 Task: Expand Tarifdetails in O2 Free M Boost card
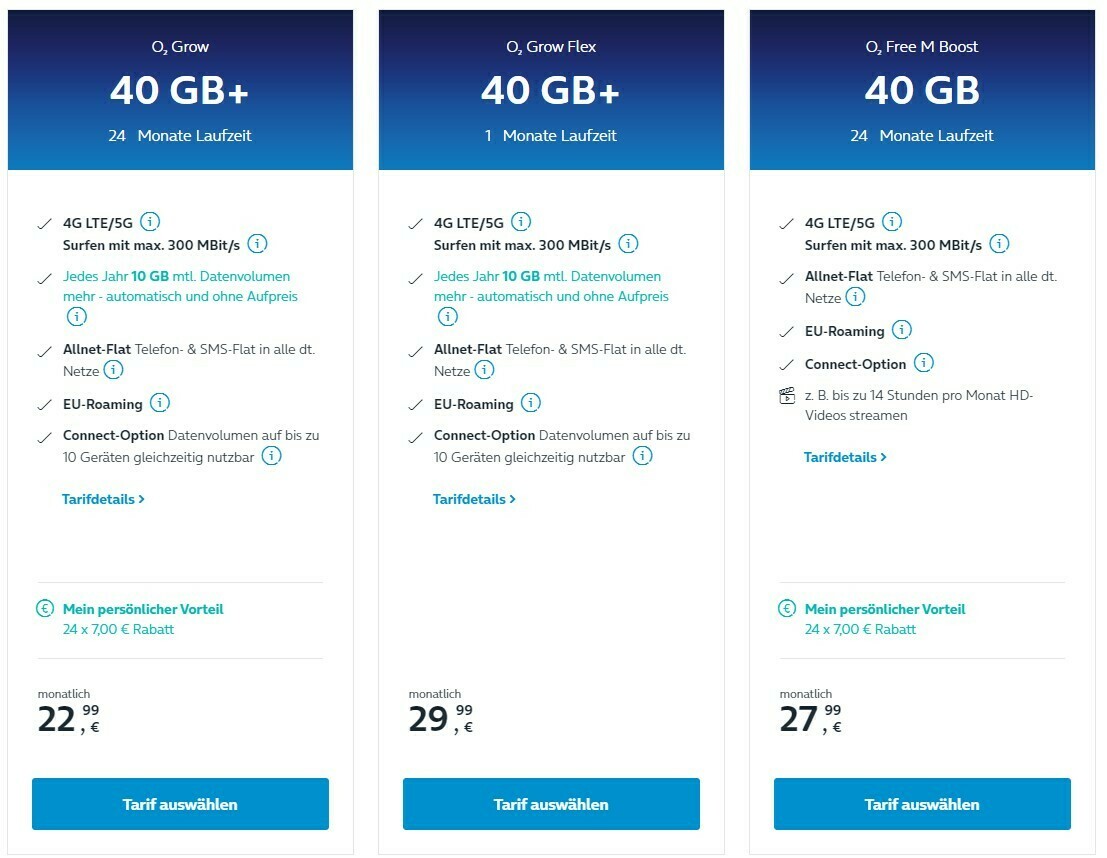pos(845,458)
